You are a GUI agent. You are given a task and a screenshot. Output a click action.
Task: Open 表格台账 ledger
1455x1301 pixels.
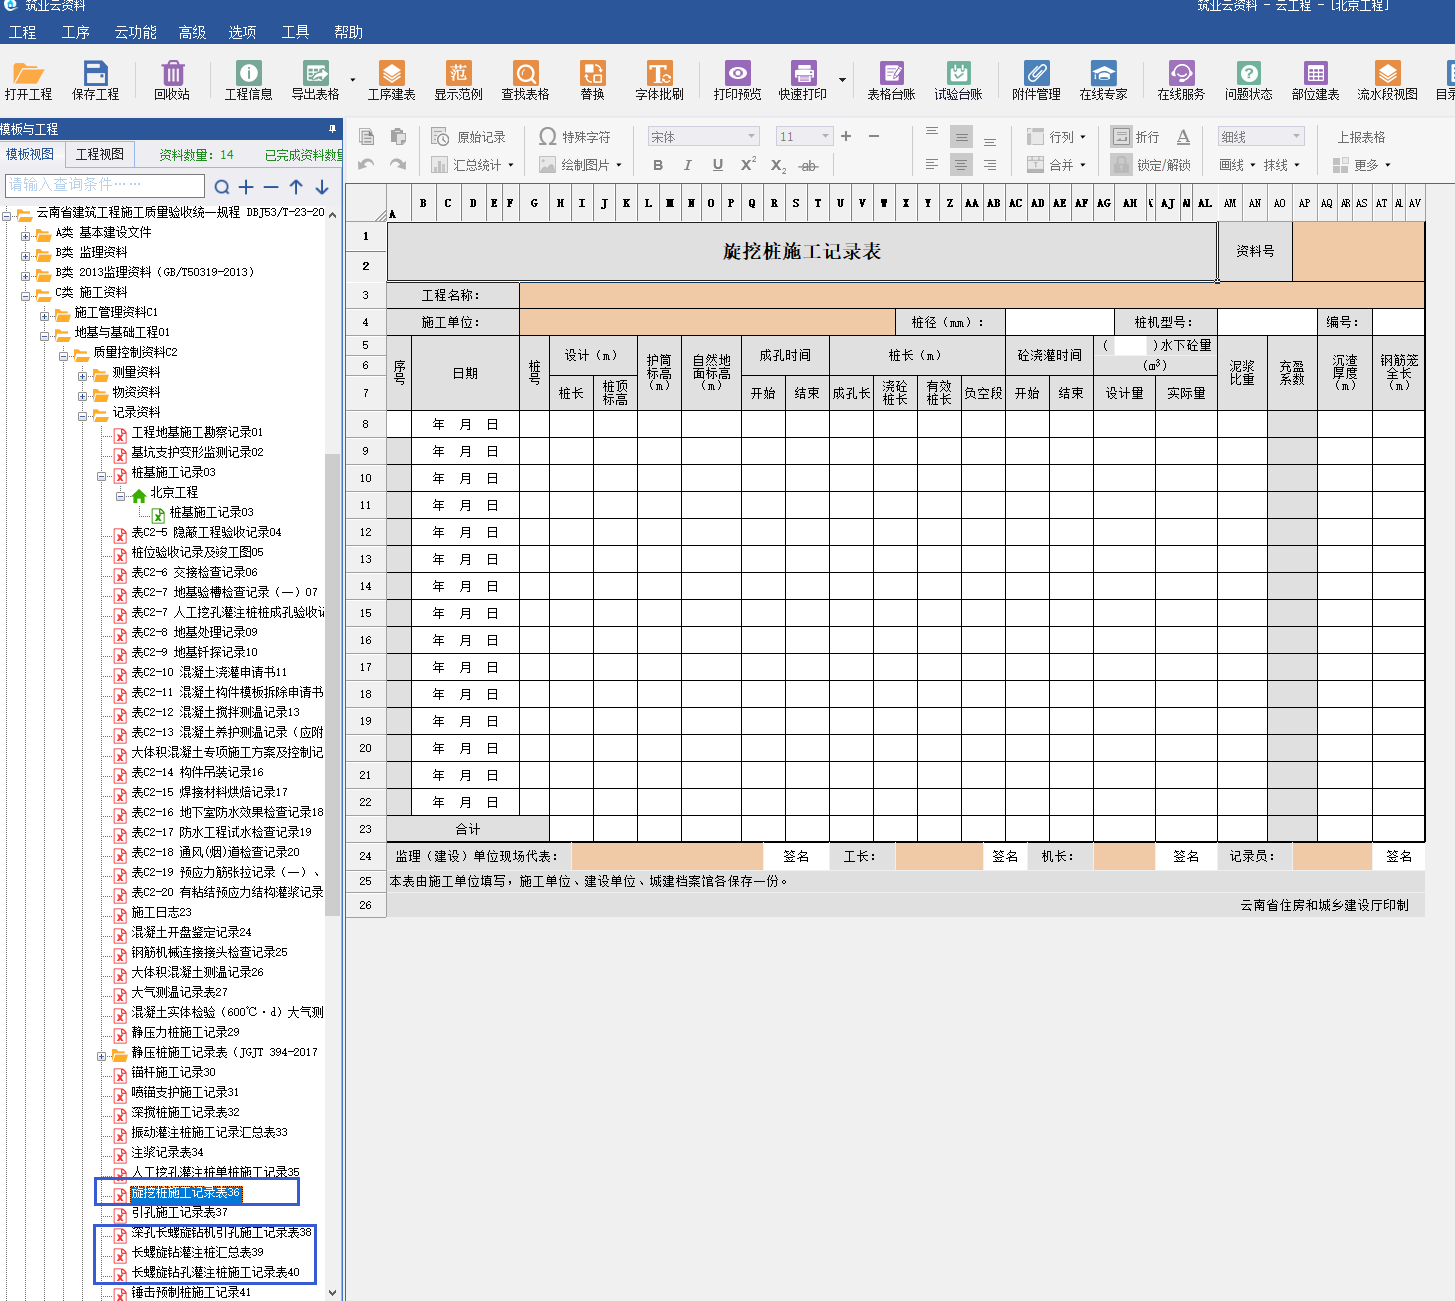(x=891, y=80)
